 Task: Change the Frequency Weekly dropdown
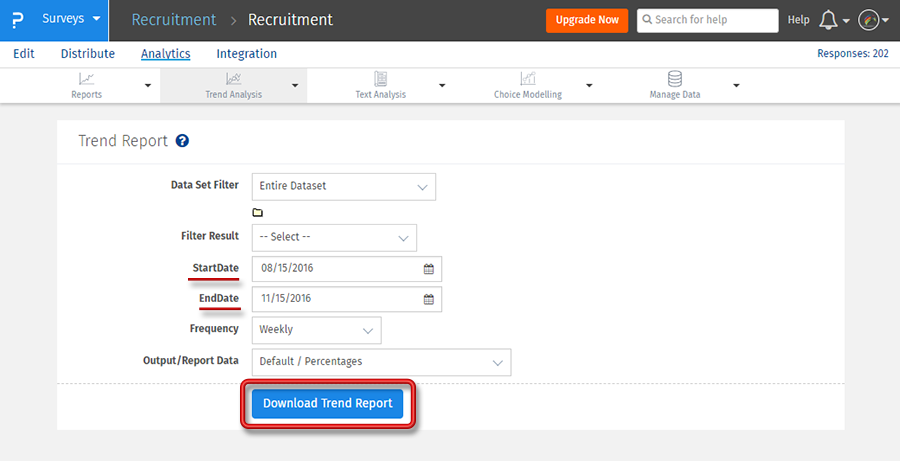[316, 330]
